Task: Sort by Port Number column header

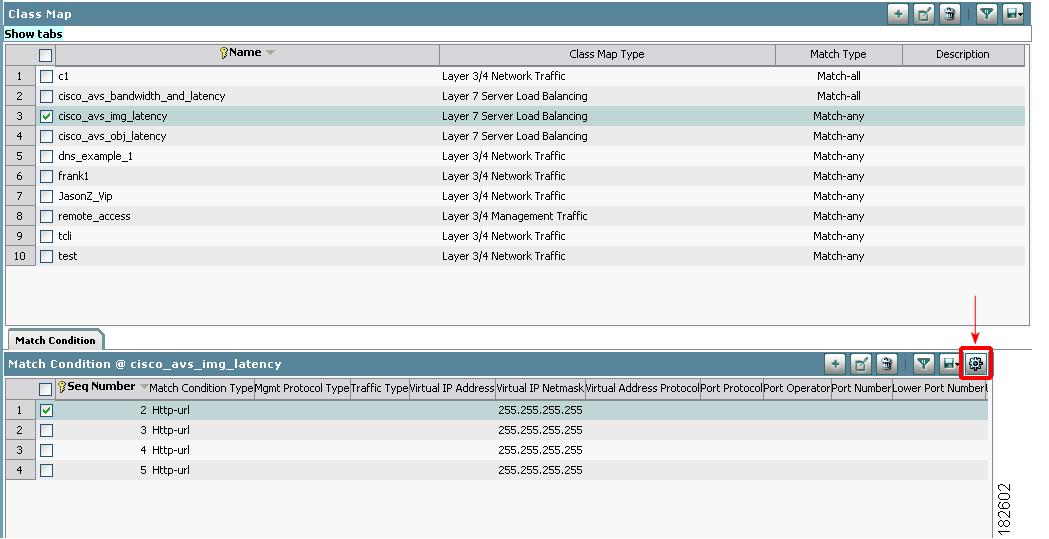Action: (x=862, y=389)
